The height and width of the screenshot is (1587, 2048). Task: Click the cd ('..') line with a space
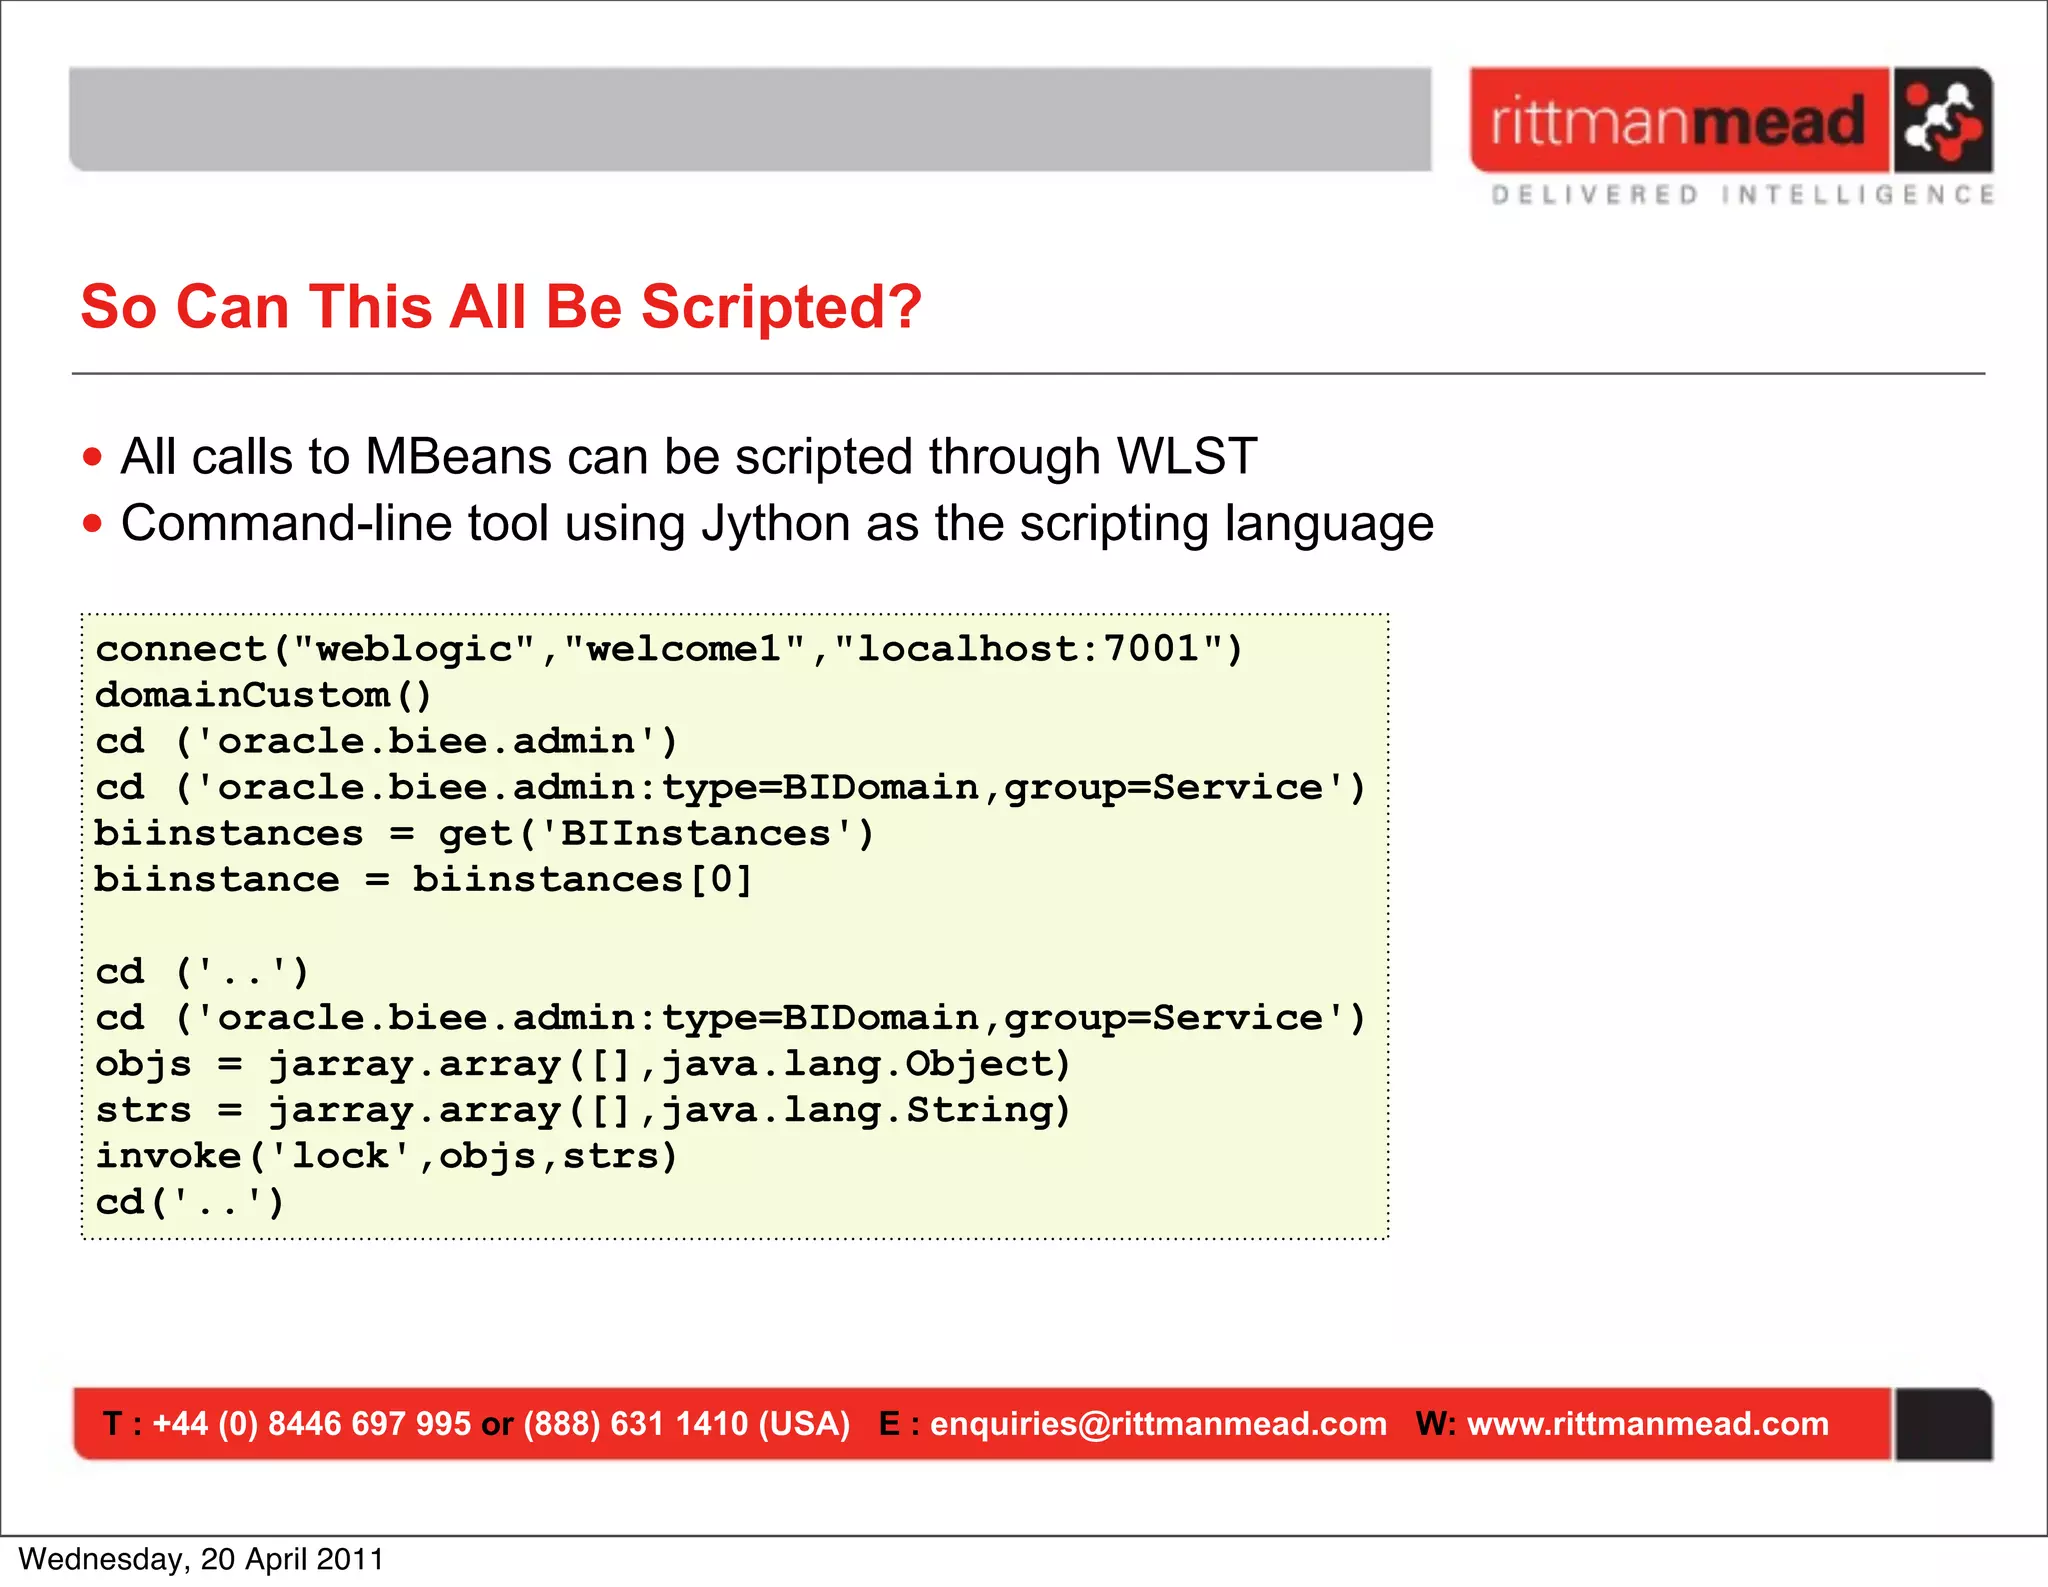202,971
